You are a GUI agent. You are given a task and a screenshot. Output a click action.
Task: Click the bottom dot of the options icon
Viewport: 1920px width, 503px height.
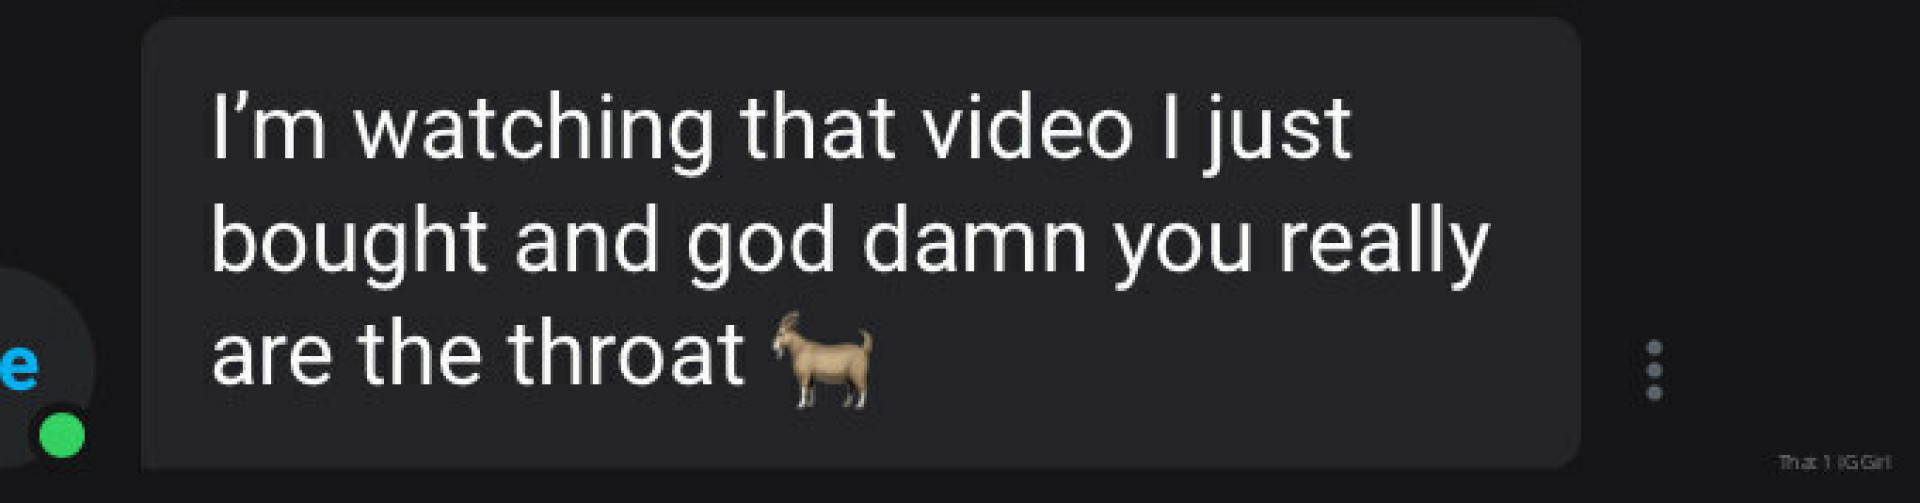[1654, 393]
